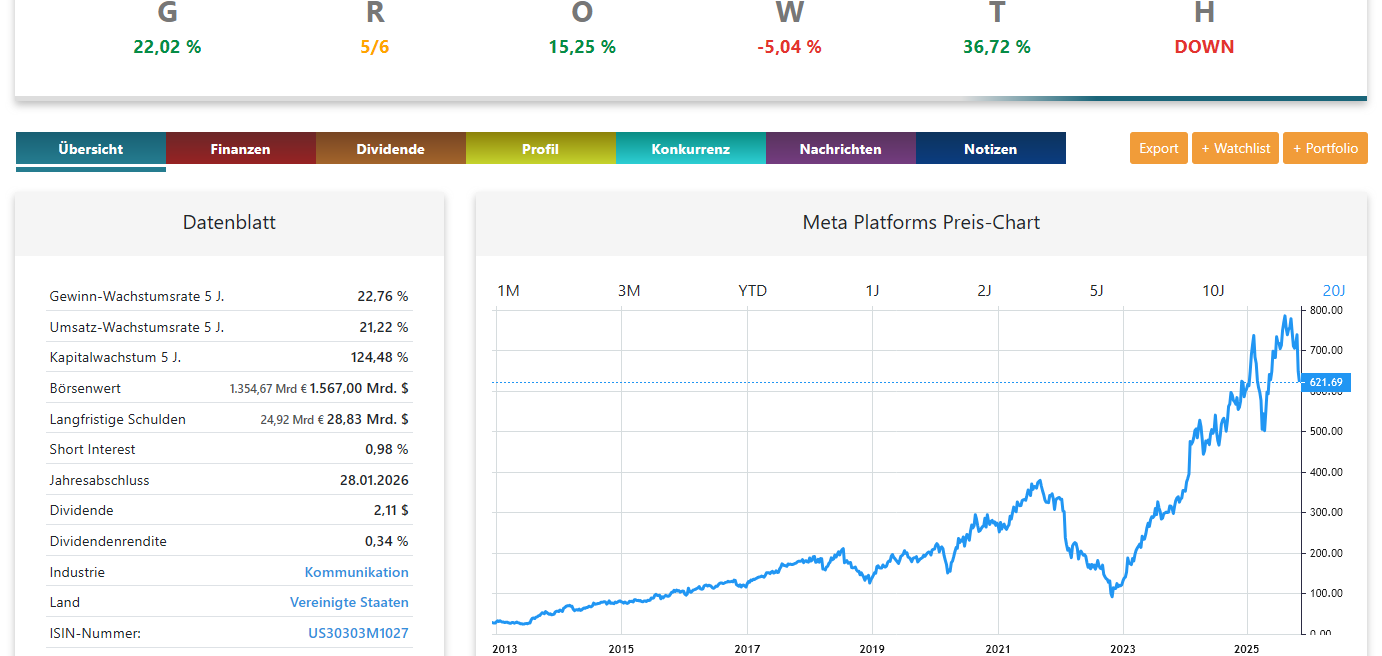
Task: Set chart range to 1M
Action: (x=508, y=291)
